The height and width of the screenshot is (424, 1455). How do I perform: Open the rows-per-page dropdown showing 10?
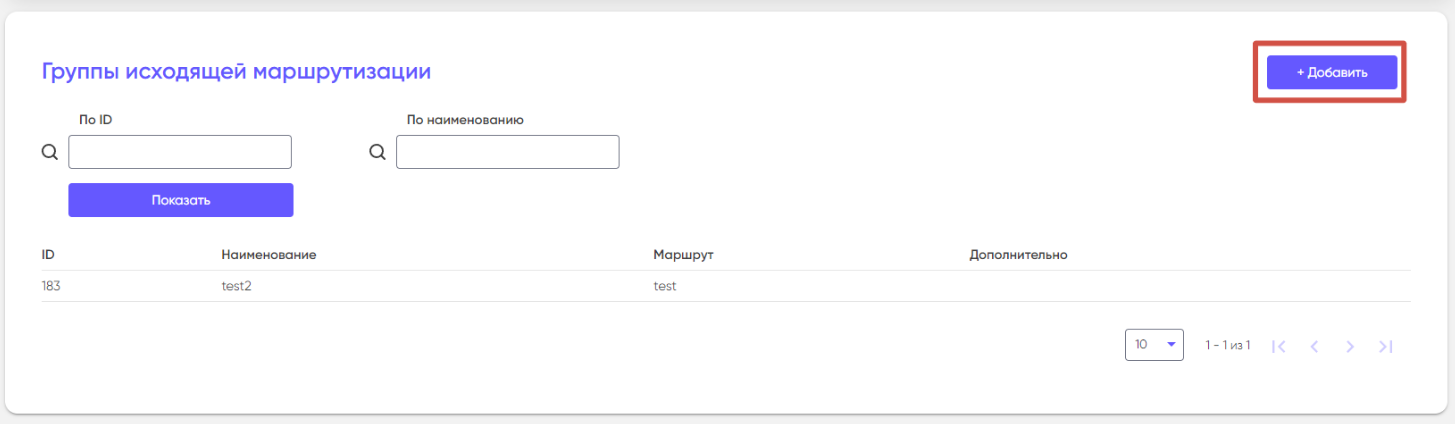click(1154, 345)
